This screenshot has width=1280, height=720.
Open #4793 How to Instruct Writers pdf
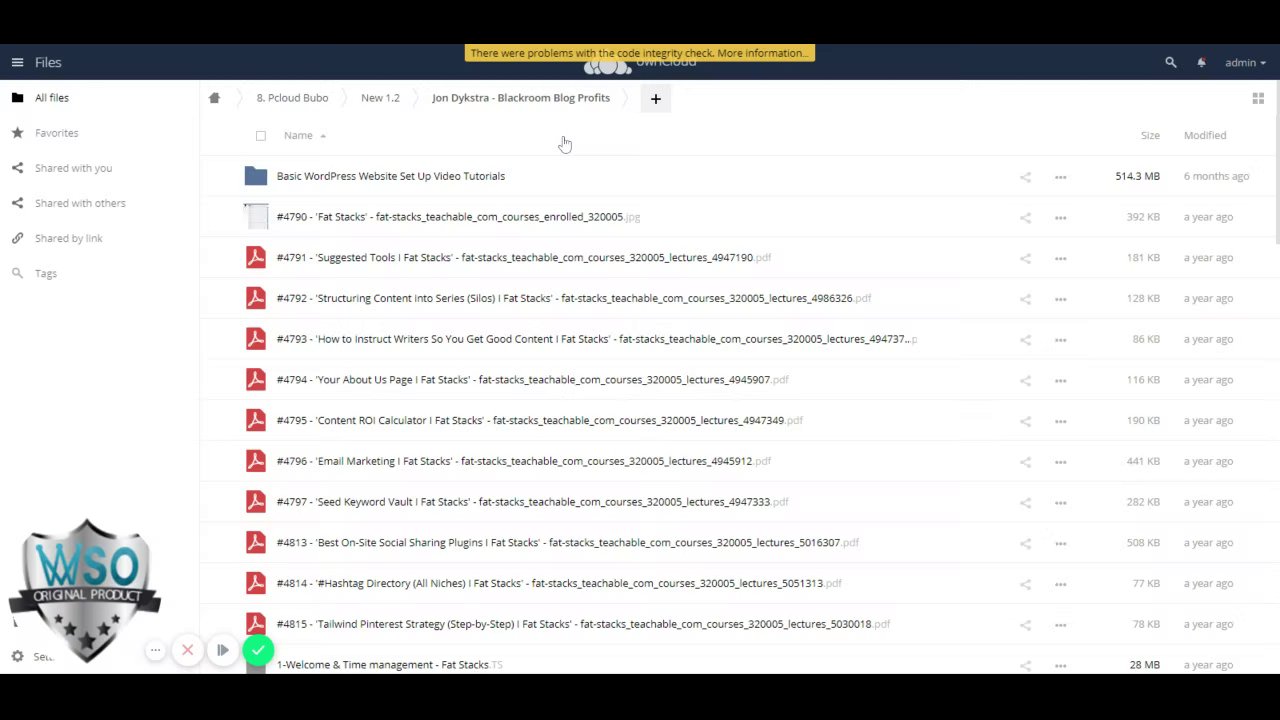(x=597, y=339)
